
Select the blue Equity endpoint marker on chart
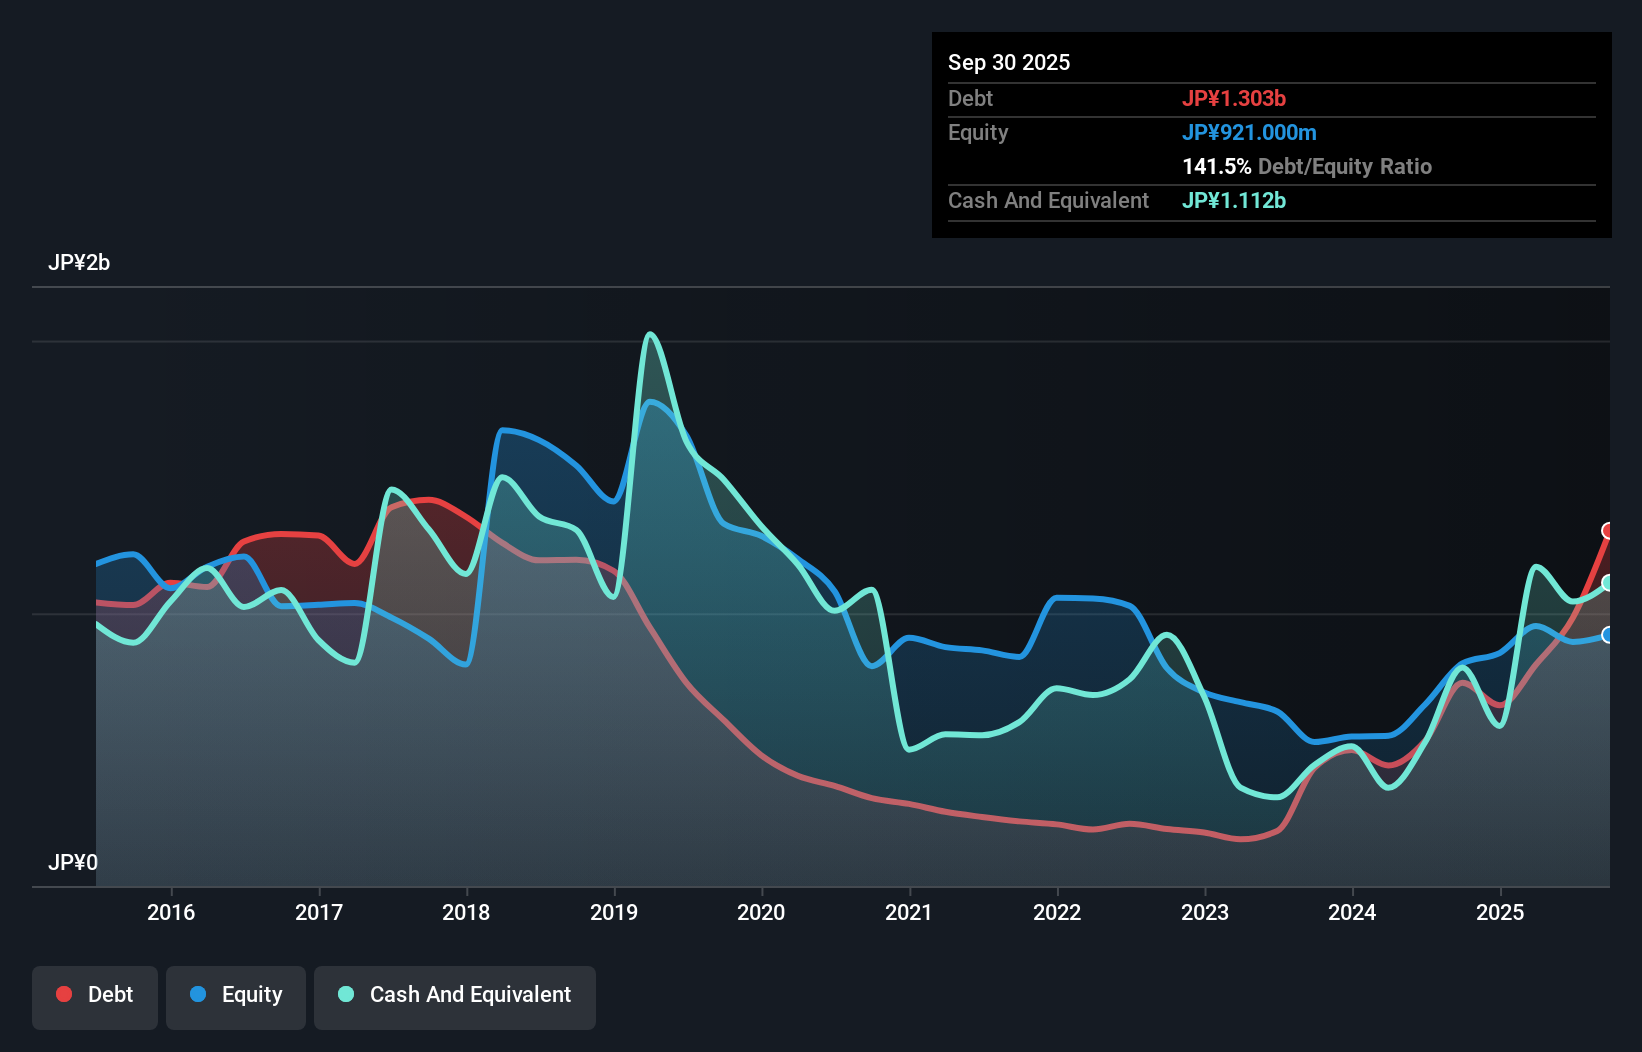1608,633
